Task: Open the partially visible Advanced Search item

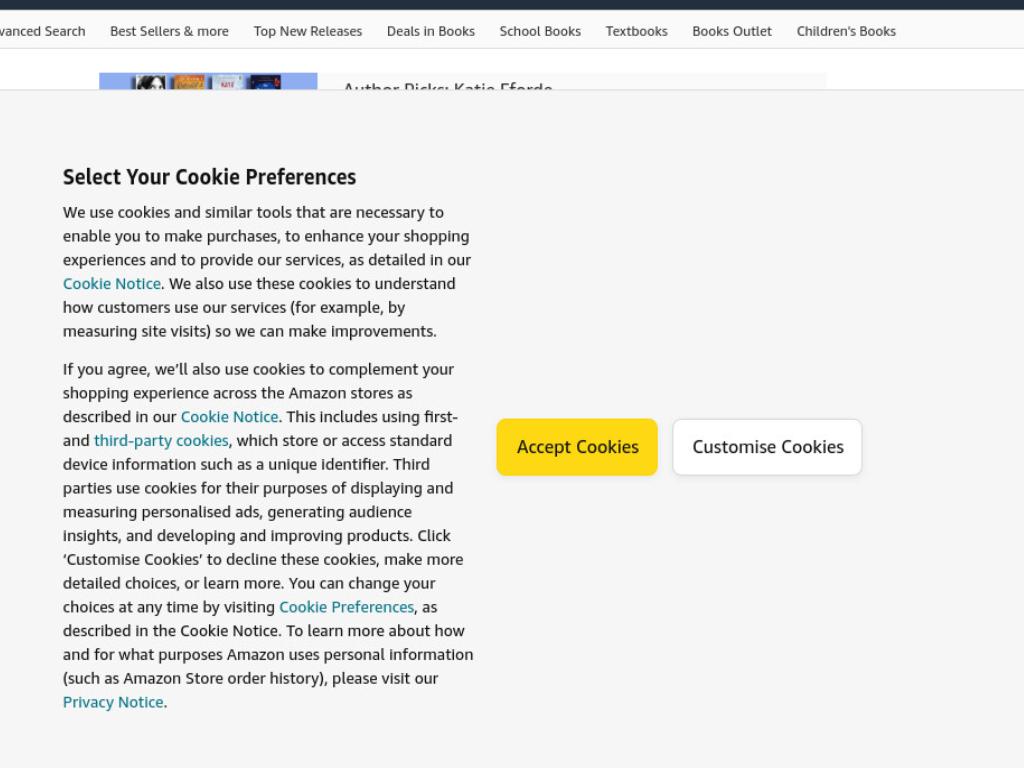Action: [42, 31]
